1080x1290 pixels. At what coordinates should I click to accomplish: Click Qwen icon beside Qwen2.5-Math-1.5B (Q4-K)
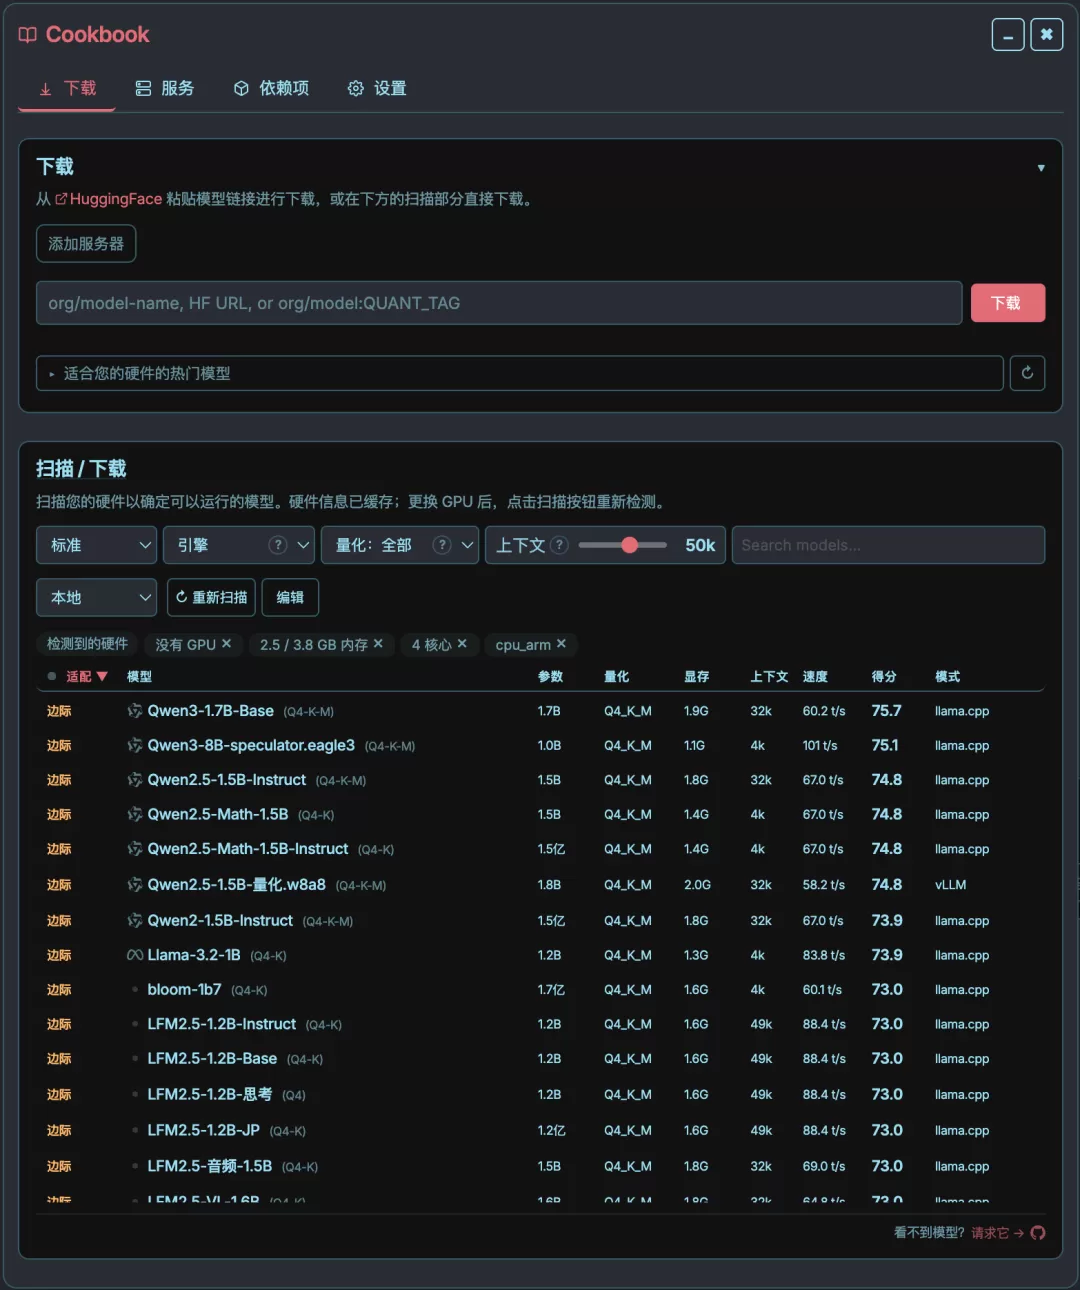135,815
